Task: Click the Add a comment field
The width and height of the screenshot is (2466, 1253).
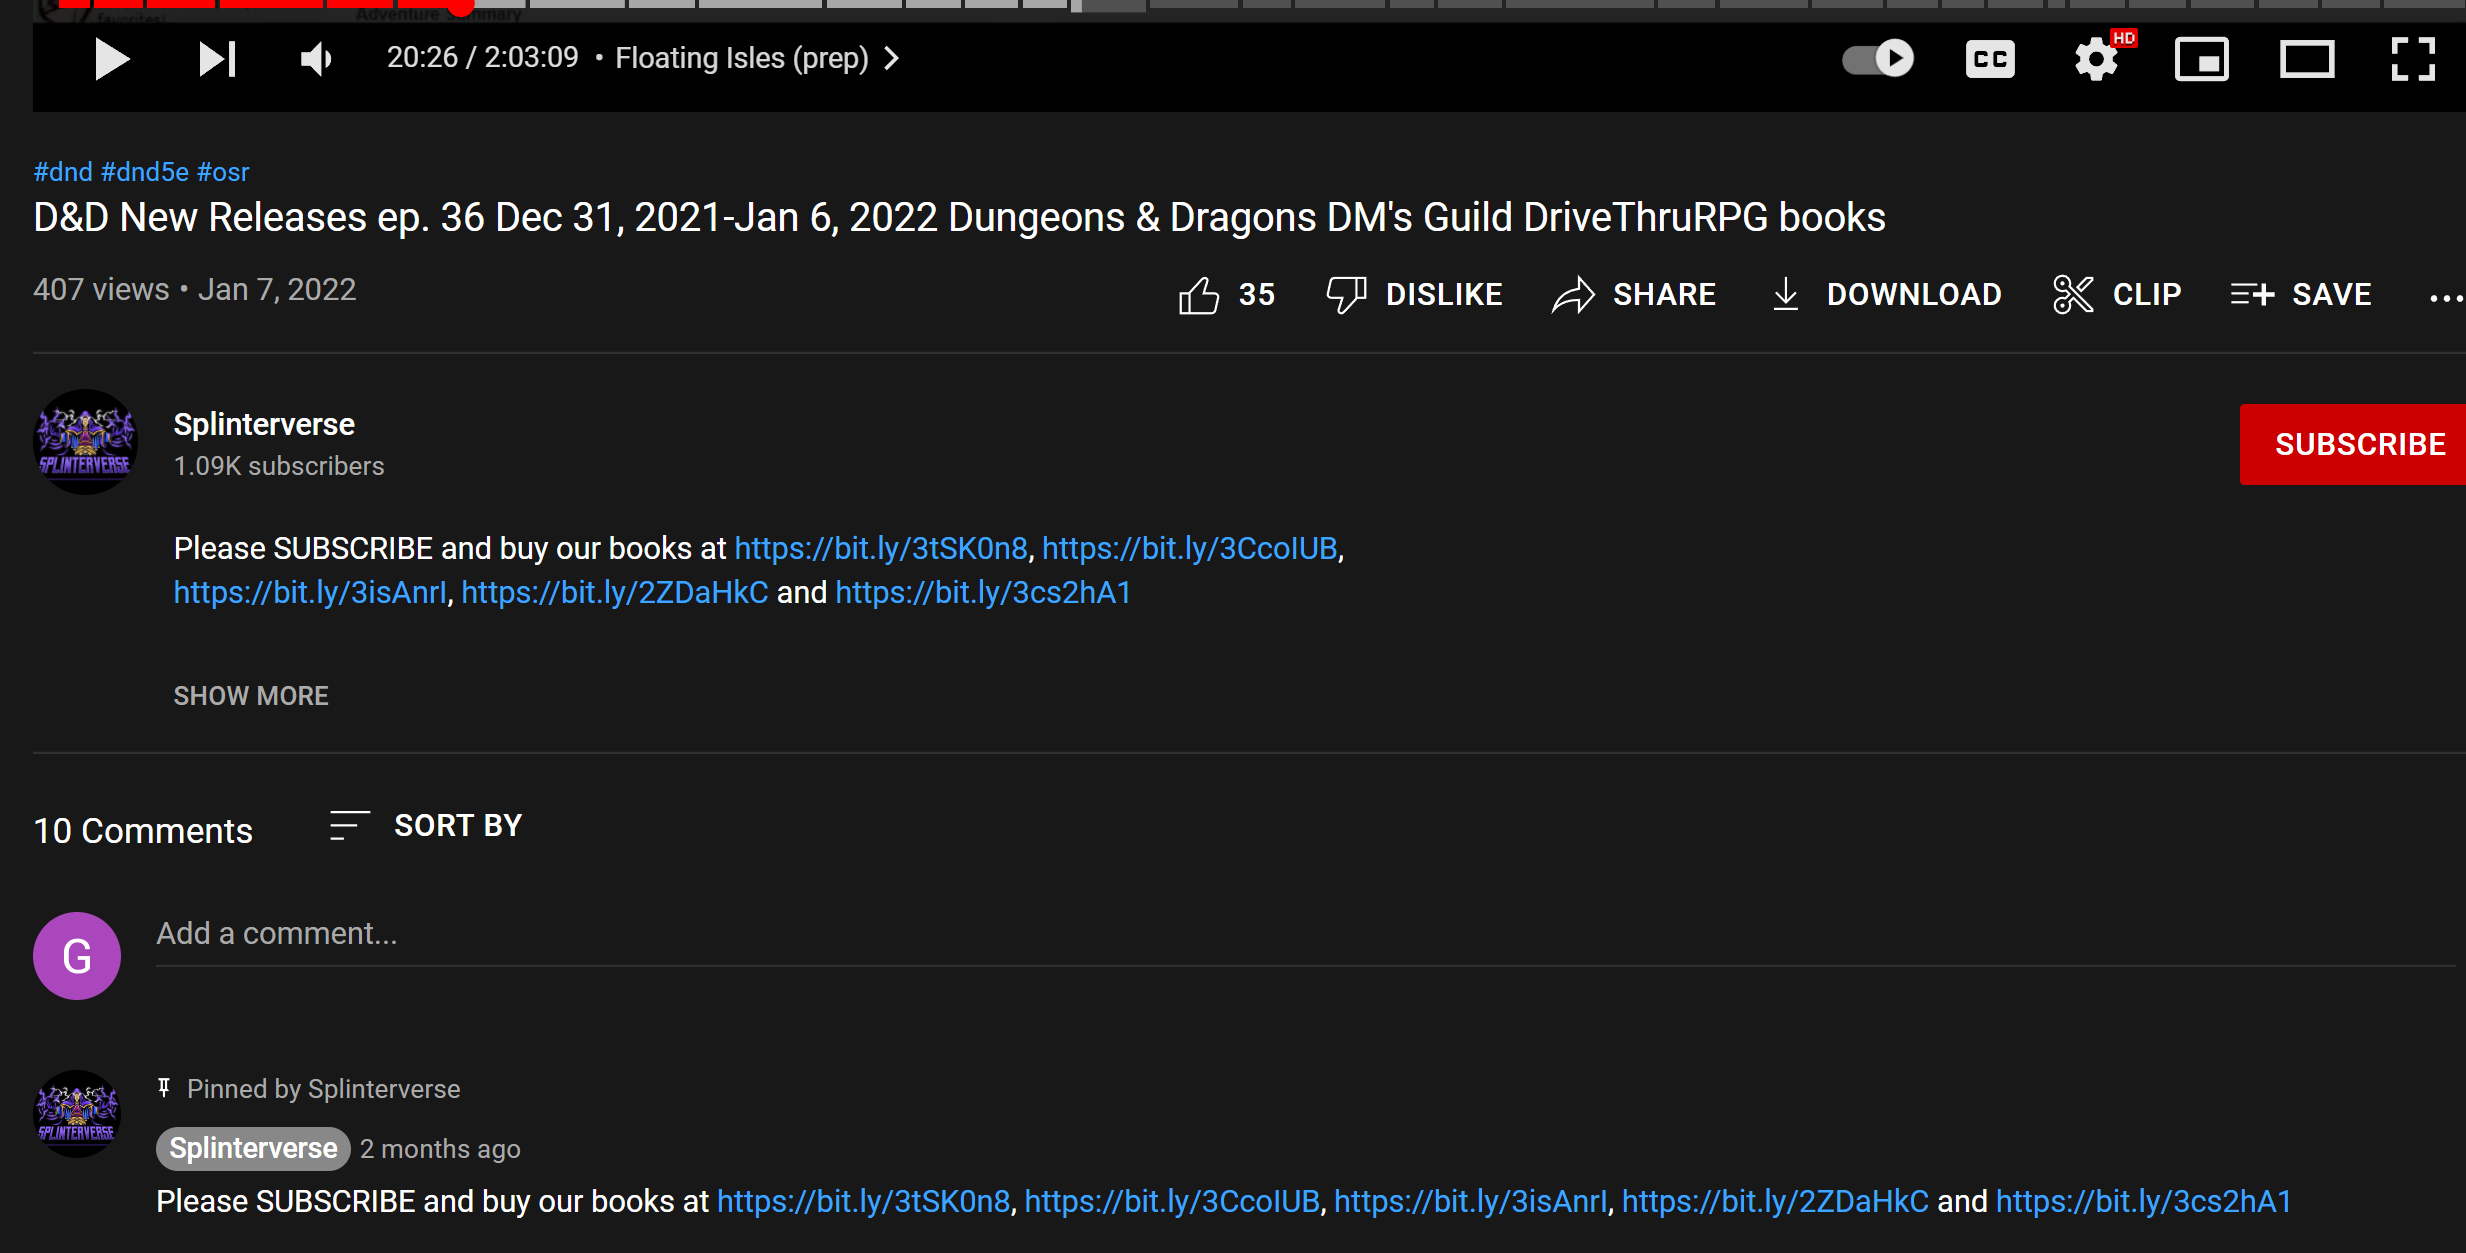Action: click(x=1305, y=934)
